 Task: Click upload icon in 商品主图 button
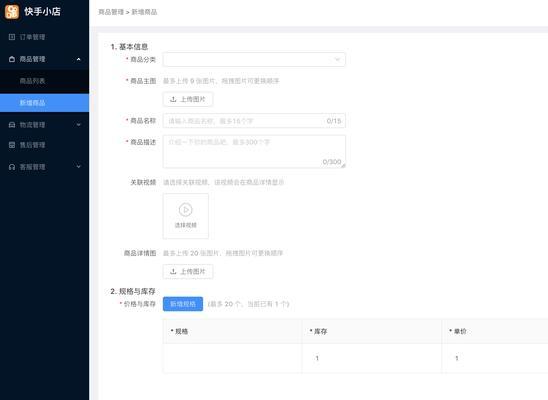pos(173,99)
